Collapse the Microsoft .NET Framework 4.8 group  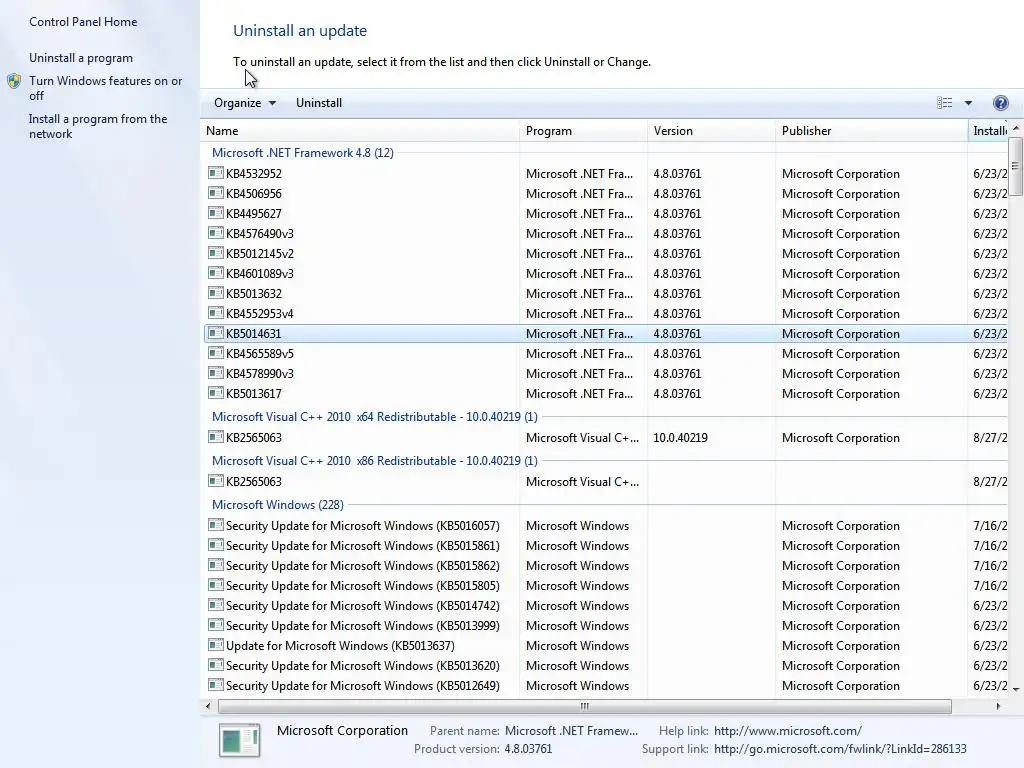302,153
